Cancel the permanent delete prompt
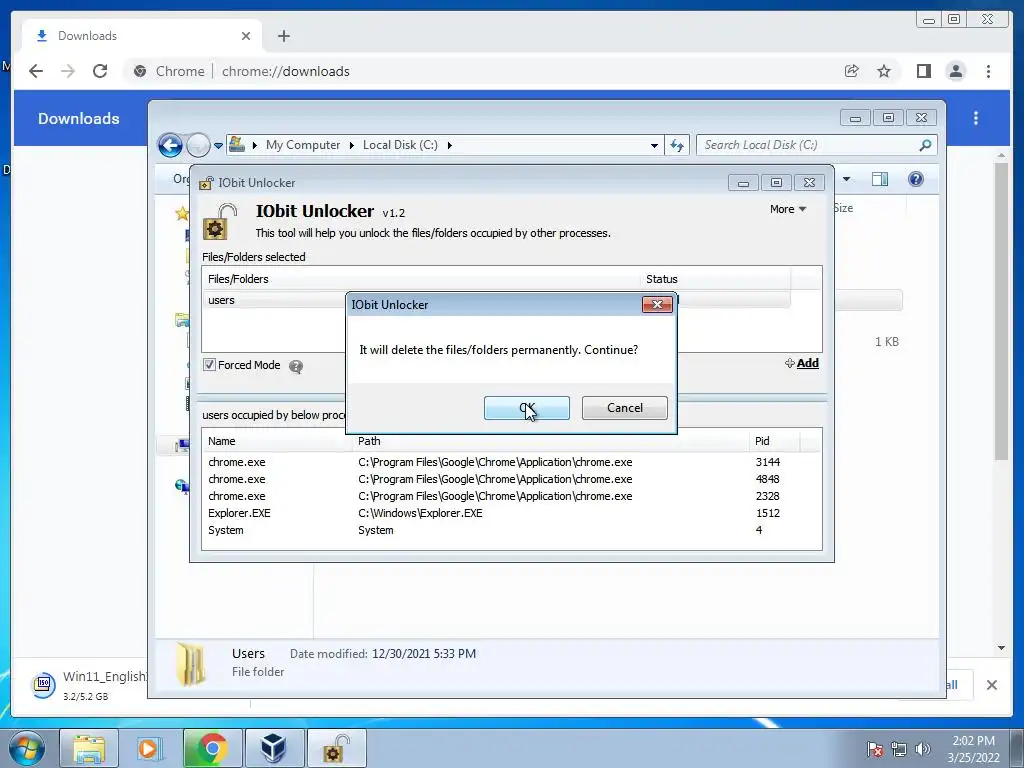 [x=624, y=408]
